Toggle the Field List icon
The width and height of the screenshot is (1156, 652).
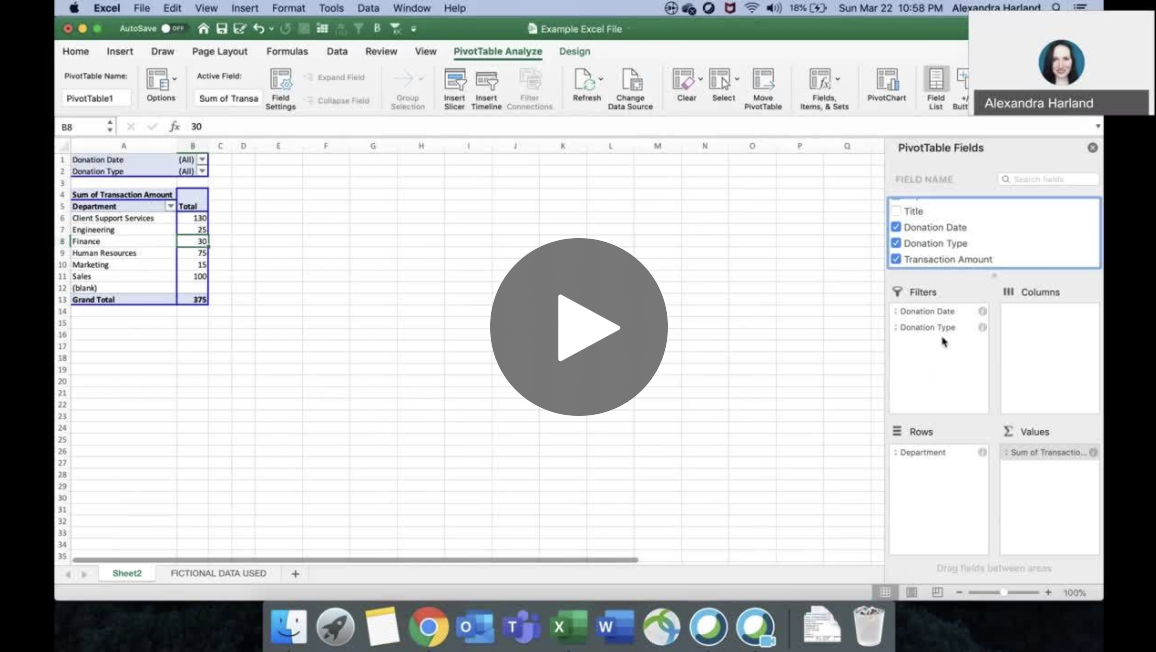(x=936, y=81)
